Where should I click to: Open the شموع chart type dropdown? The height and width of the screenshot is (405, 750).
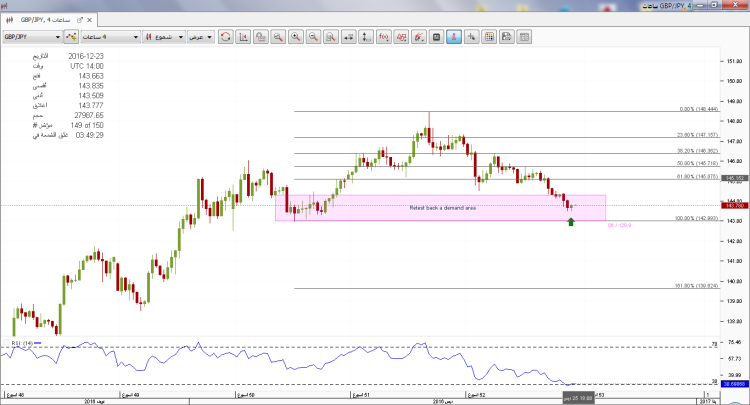(164, 37)
